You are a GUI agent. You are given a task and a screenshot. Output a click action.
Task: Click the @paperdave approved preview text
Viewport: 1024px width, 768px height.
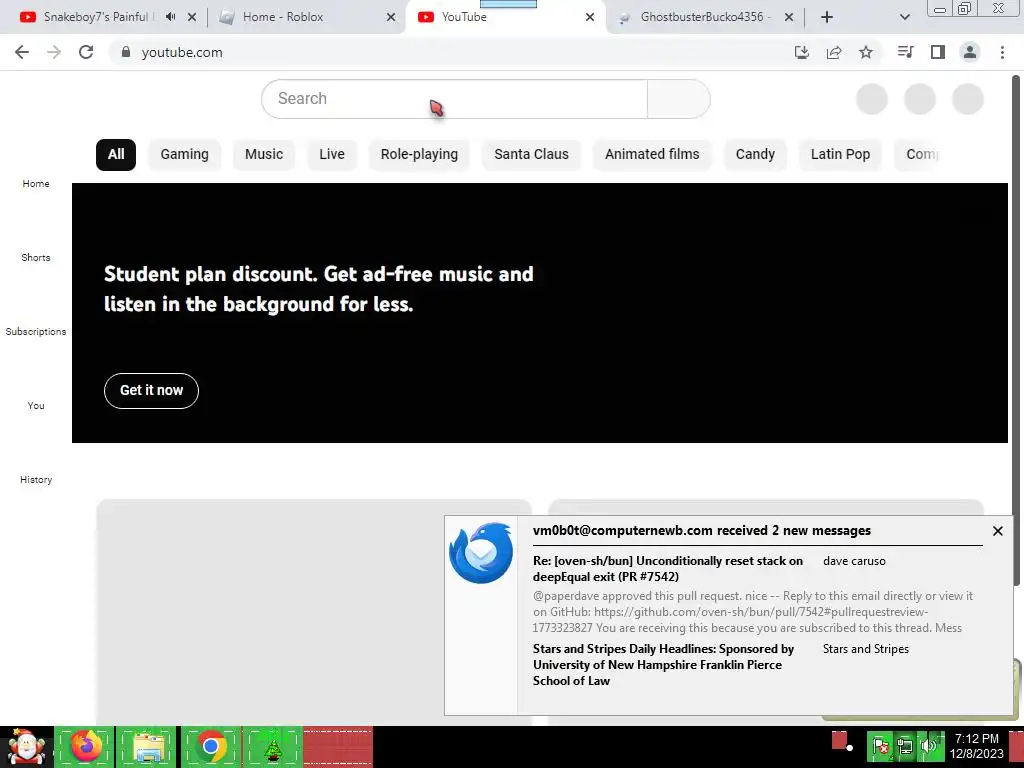753,612
